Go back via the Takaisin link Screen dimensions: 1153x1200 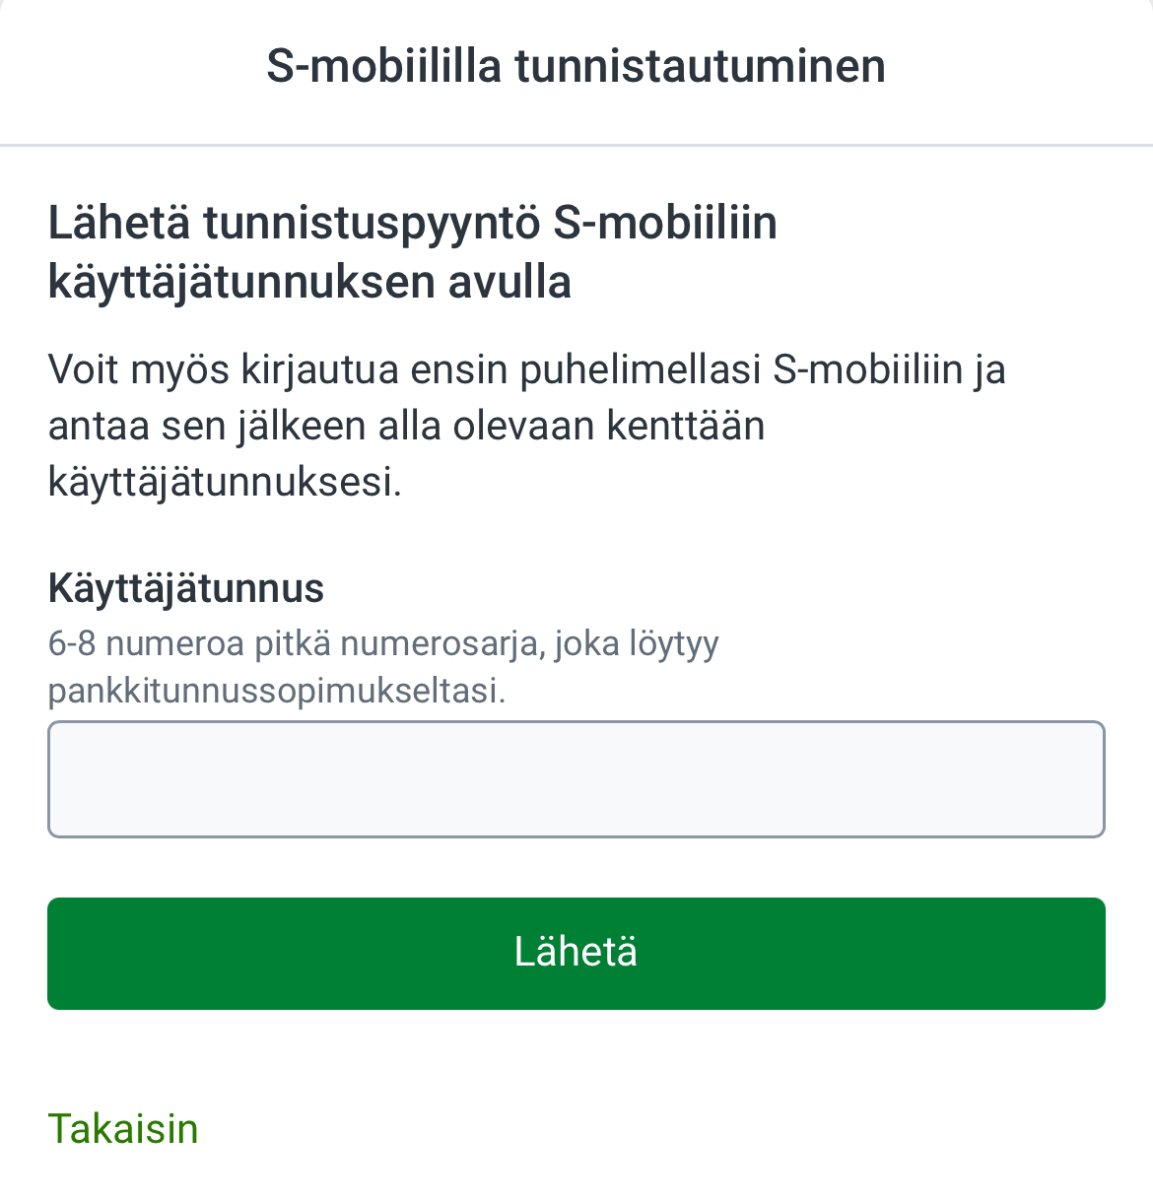[123, 1129]
